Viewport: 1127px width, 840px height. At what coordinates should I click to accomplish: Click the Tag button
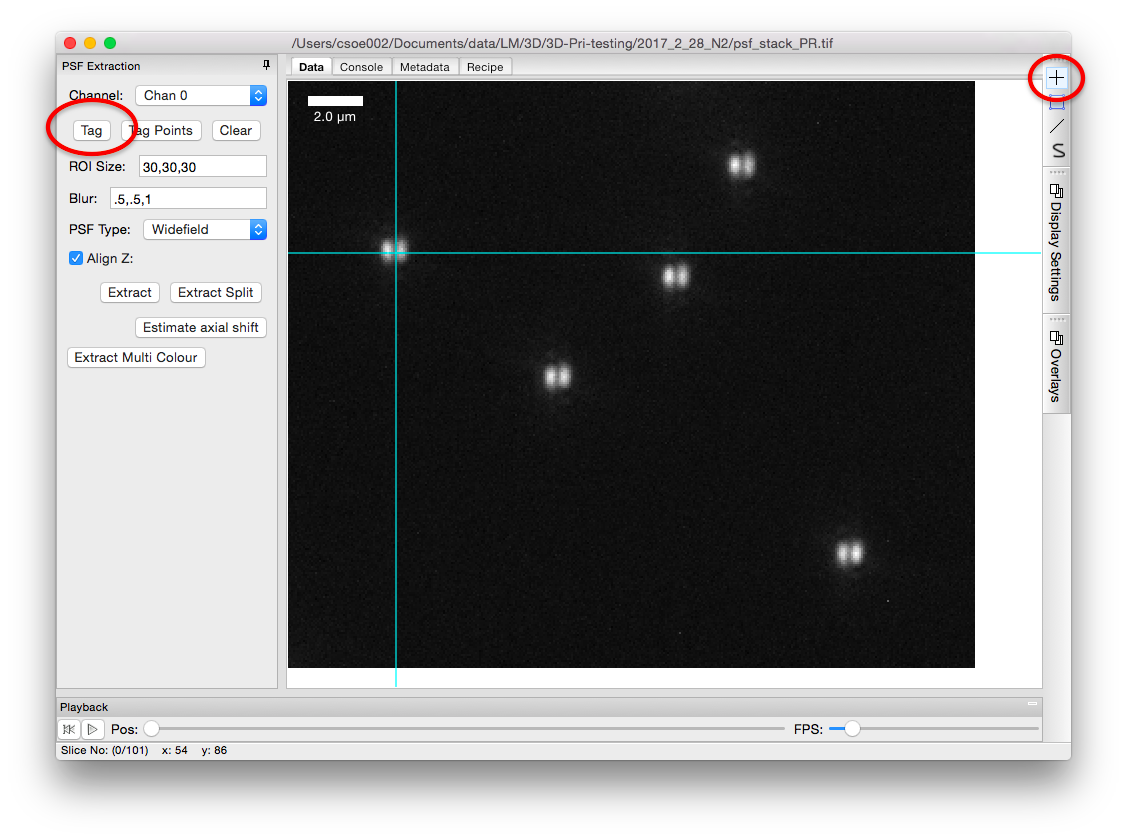[91, 131]
